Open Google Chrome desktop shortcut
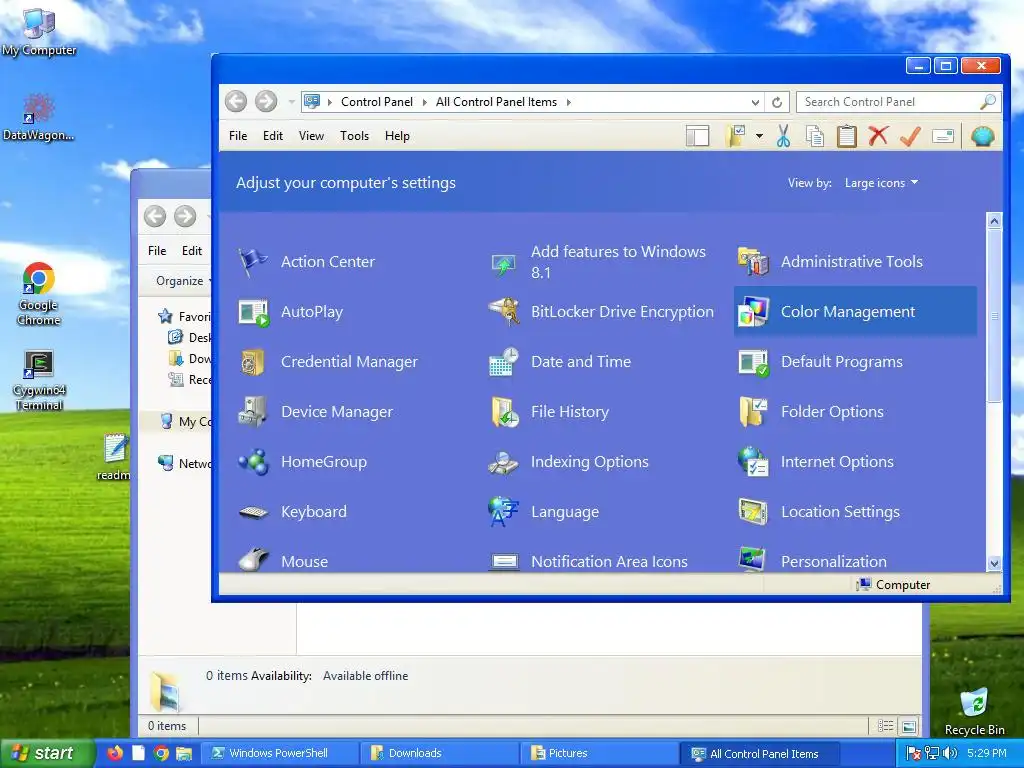 [x=39, y=294]
